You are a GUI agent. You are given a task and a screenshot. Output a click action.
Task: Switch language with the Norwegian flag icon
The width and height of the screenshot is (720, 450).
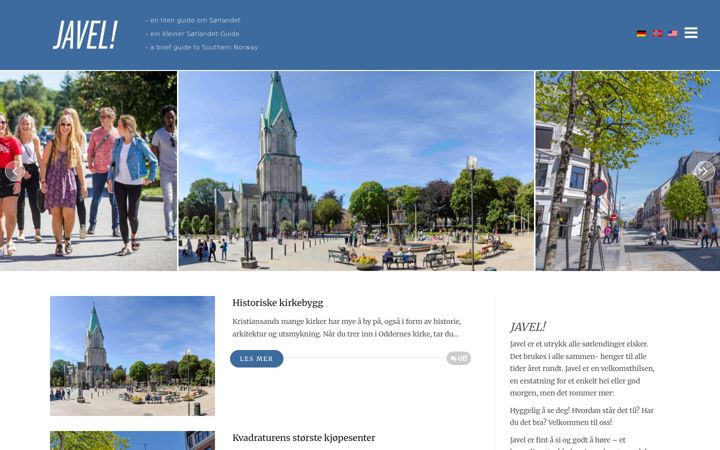coord(657,34)
